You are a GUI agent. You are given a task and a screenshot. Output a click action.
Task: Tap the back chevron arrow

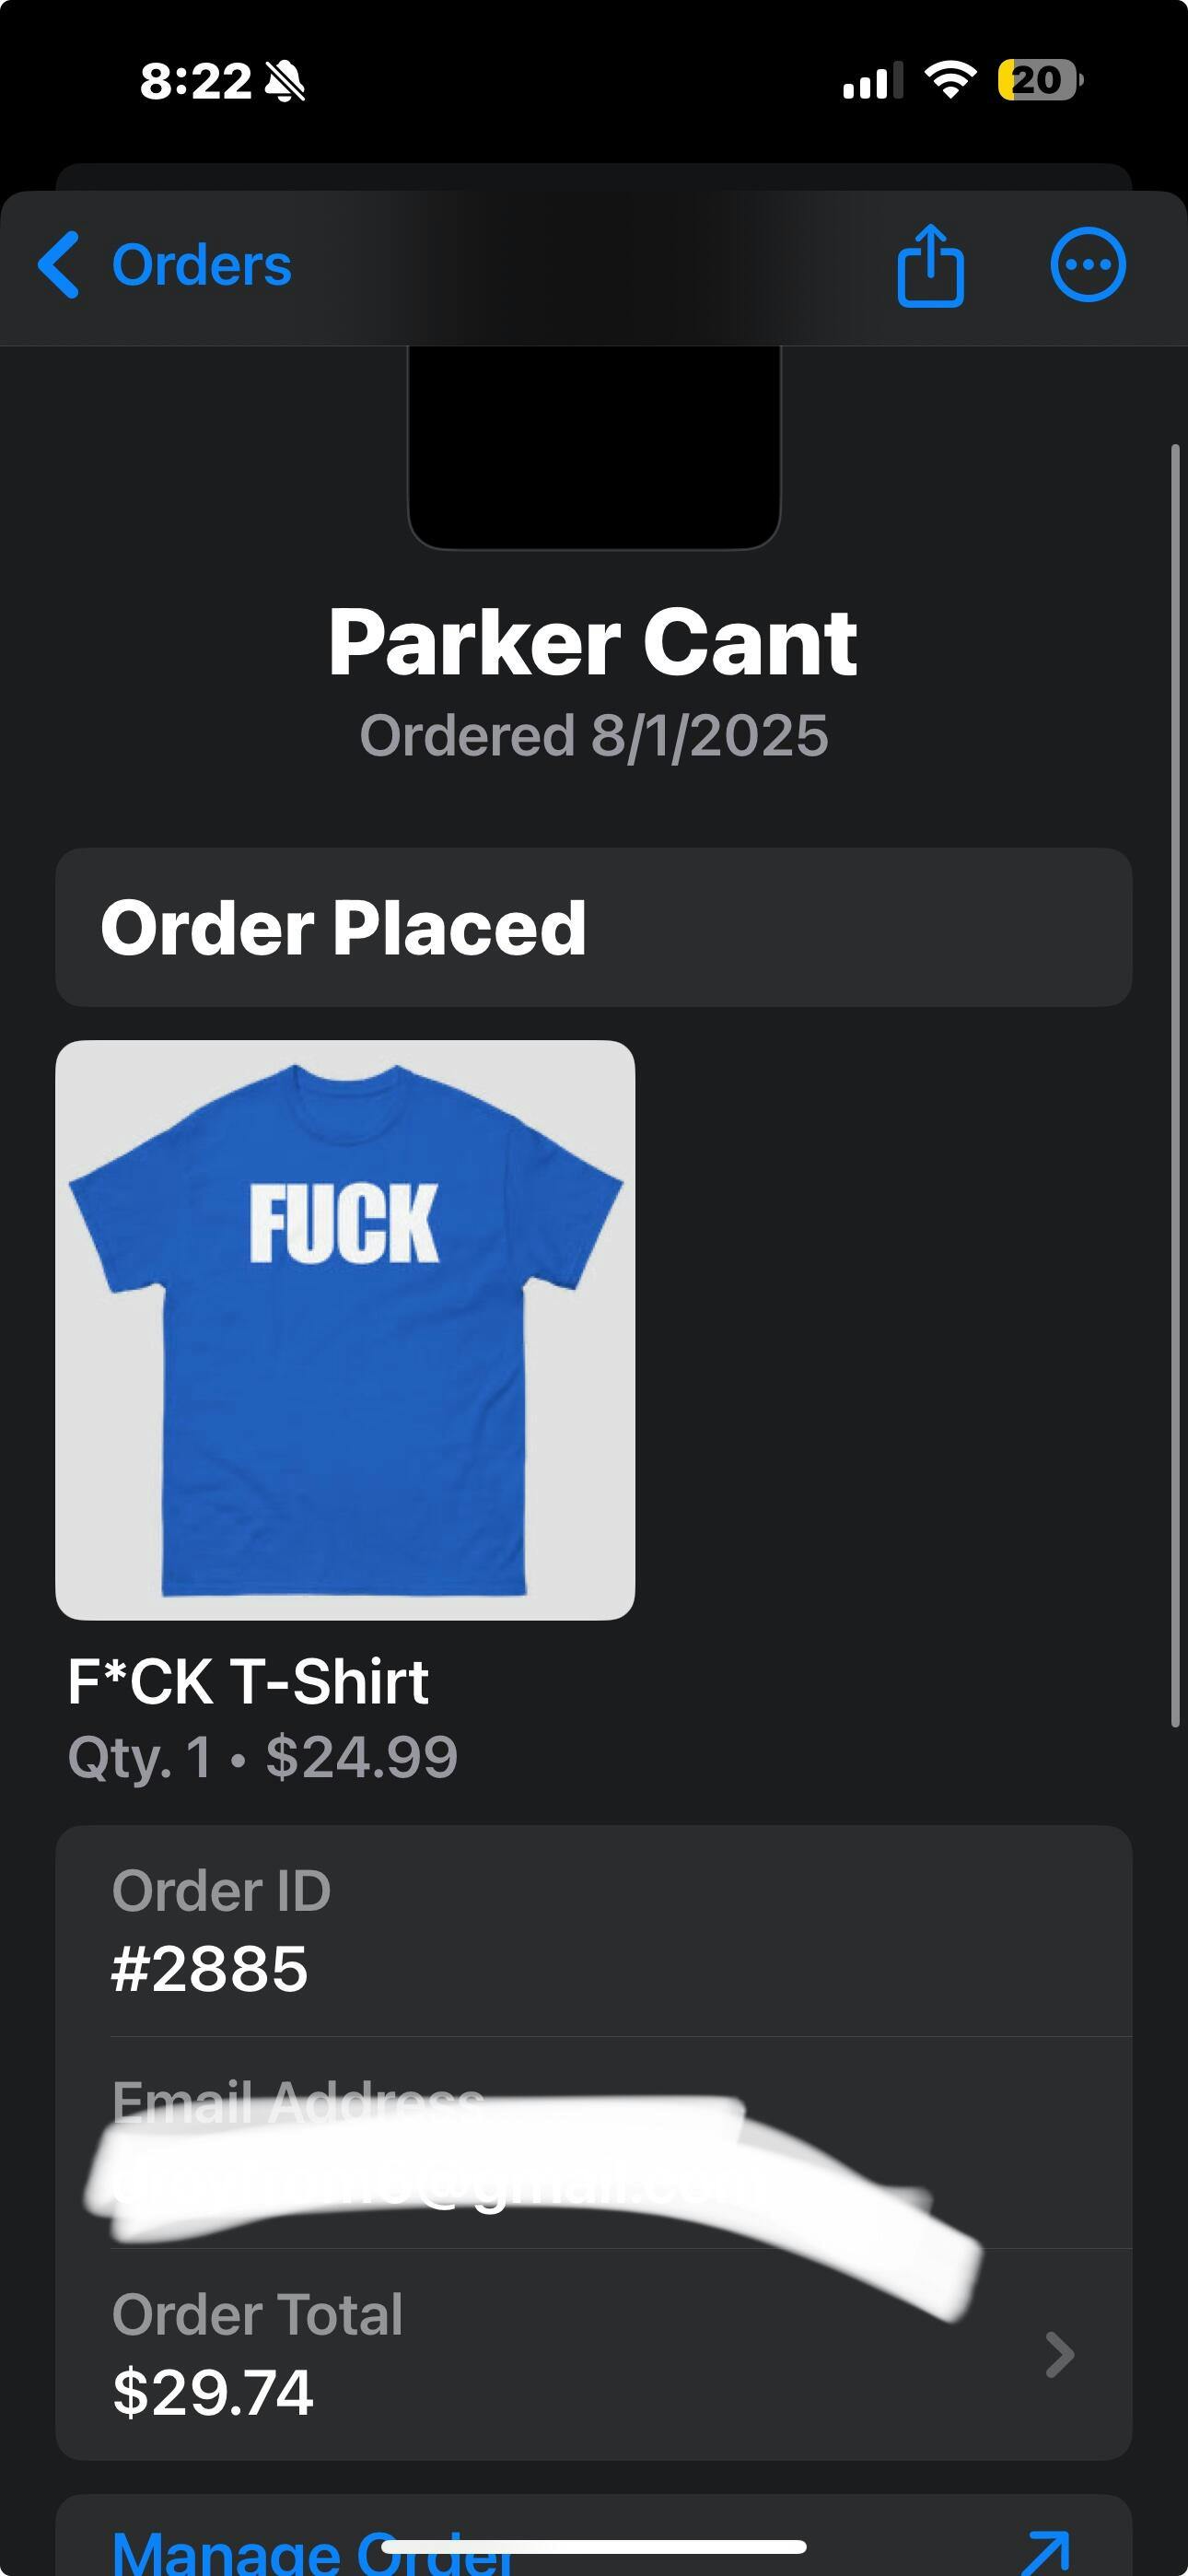(x=59, y=265)
